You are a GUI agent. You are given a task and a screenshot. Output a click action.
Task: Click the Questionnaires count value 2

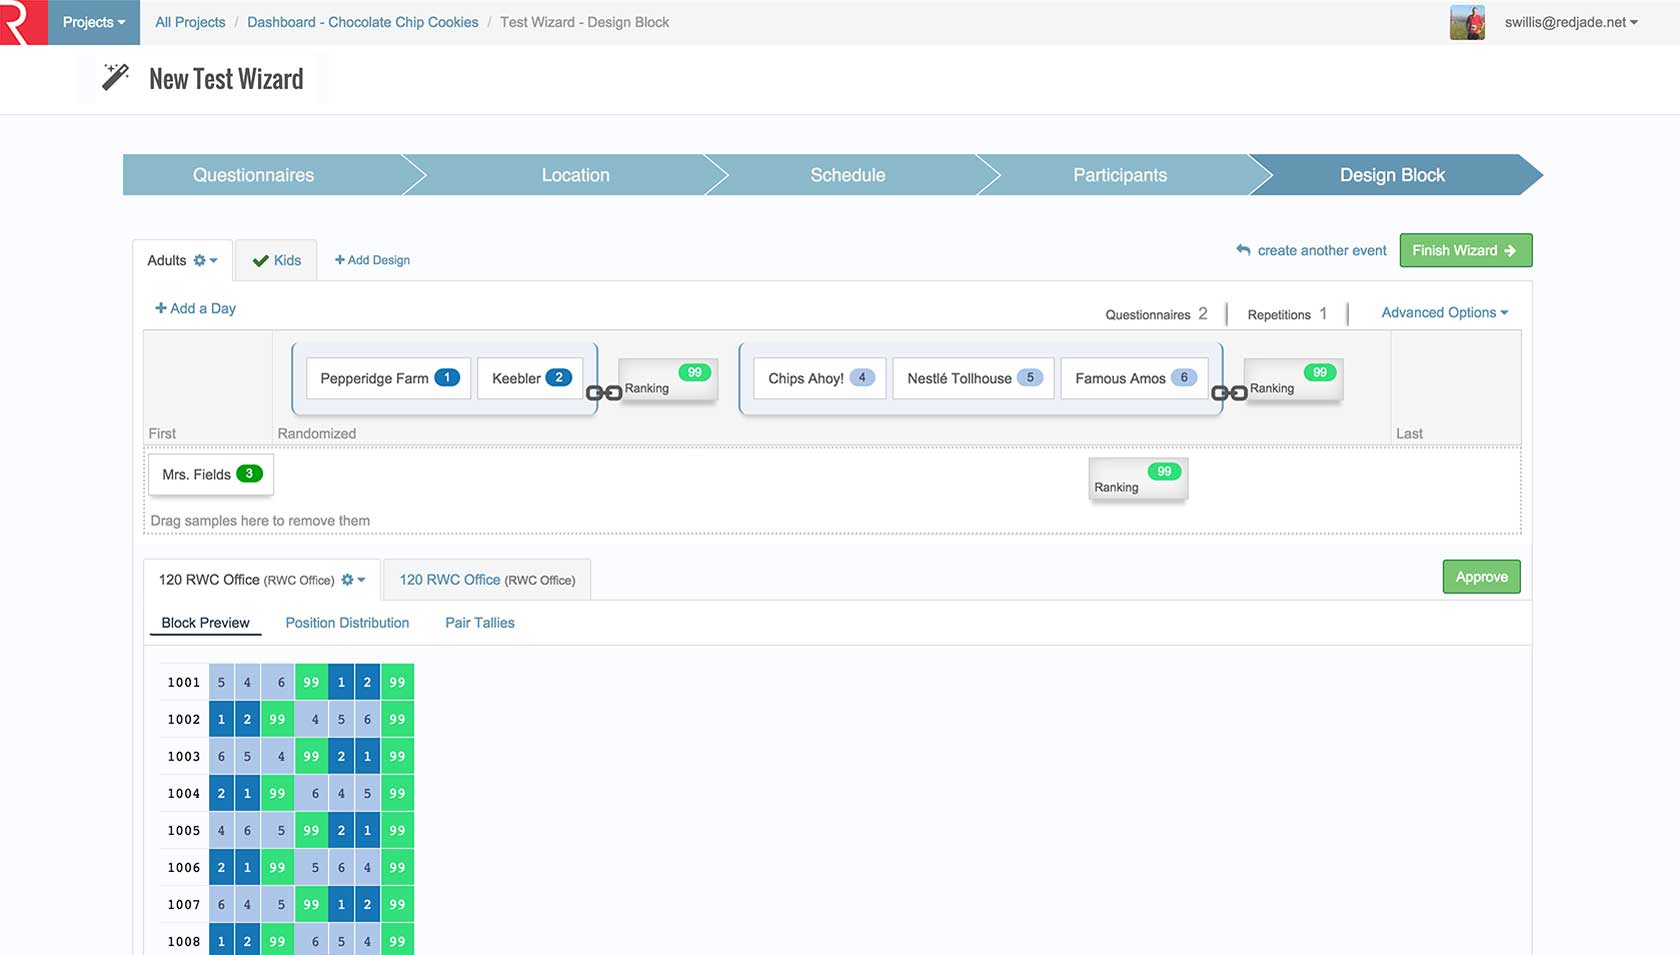pos(1202,313)
